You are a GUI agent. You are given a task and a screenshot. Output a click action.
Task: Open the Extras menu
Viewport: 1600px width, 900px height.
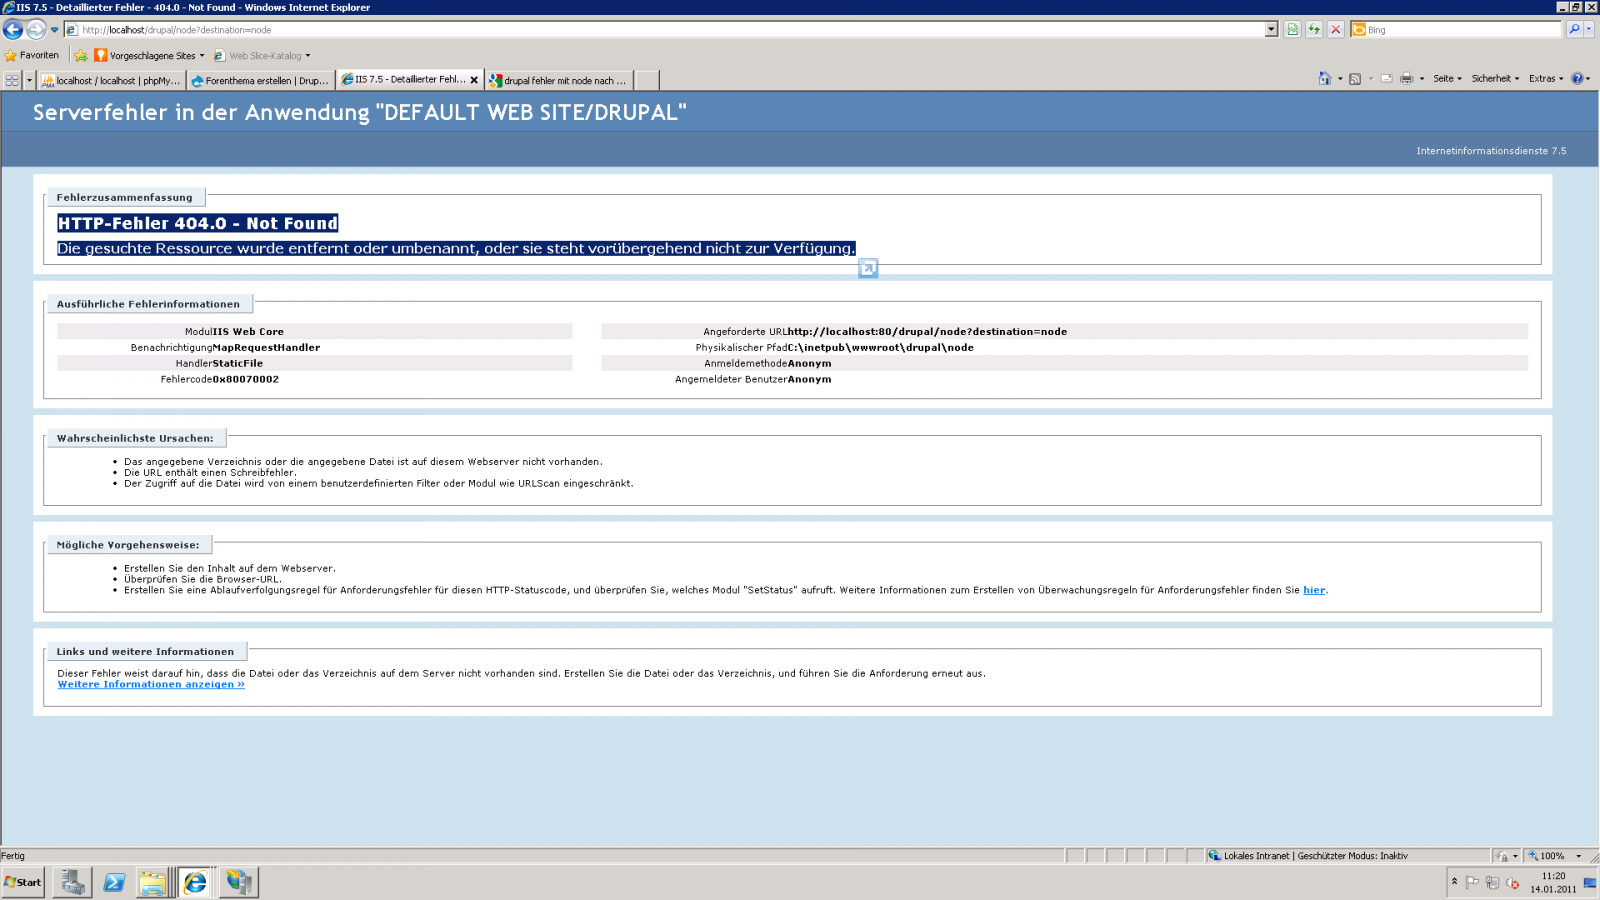pos(1545,79)
